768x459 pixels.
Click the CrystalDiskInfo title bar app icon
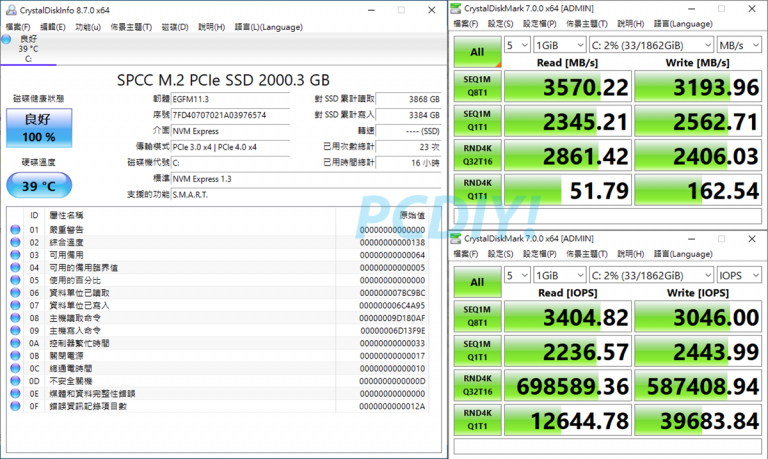click(x=11, y=10)
